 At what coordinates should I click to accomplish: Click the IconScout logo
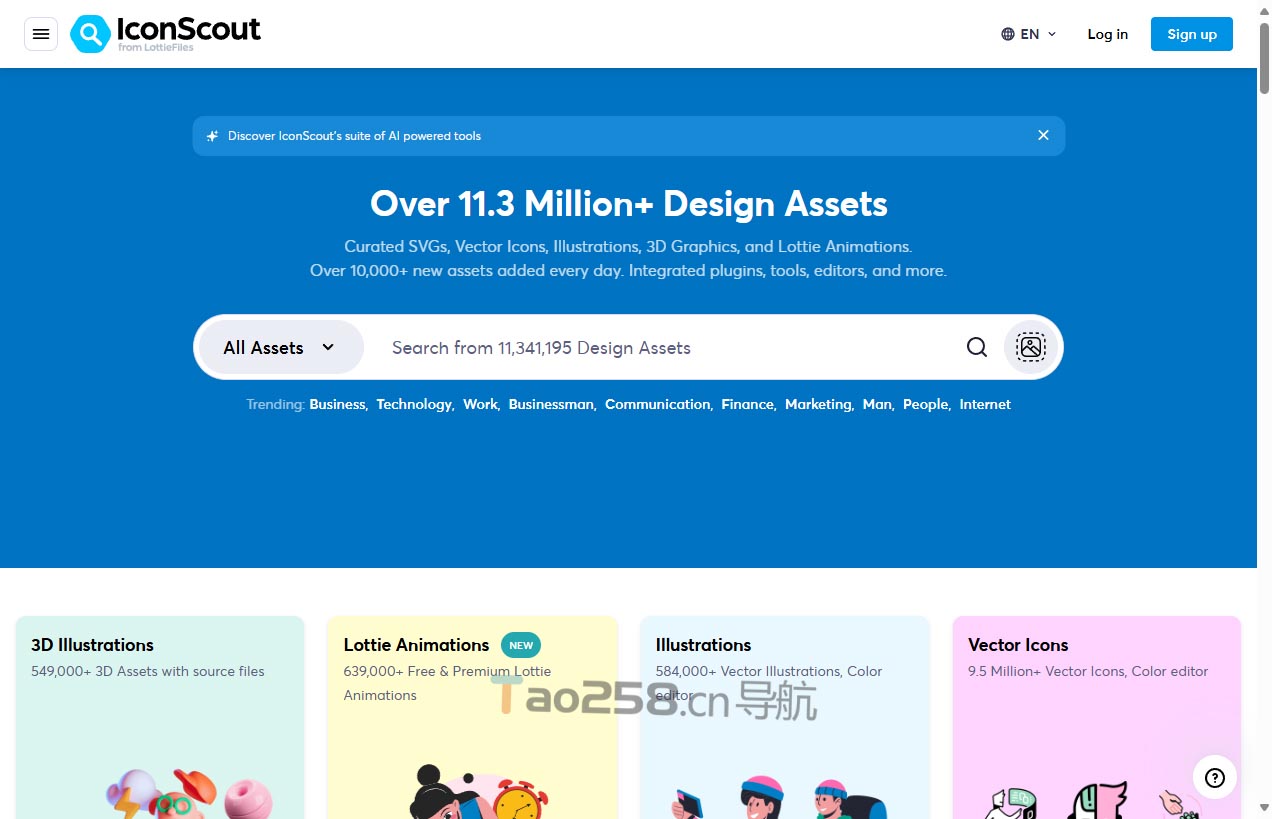pos(165,34)
